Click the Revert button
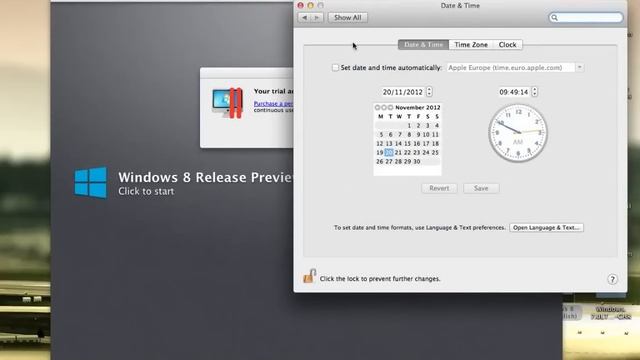Viewport: 640px width, 360px height. tap(439, 188)
